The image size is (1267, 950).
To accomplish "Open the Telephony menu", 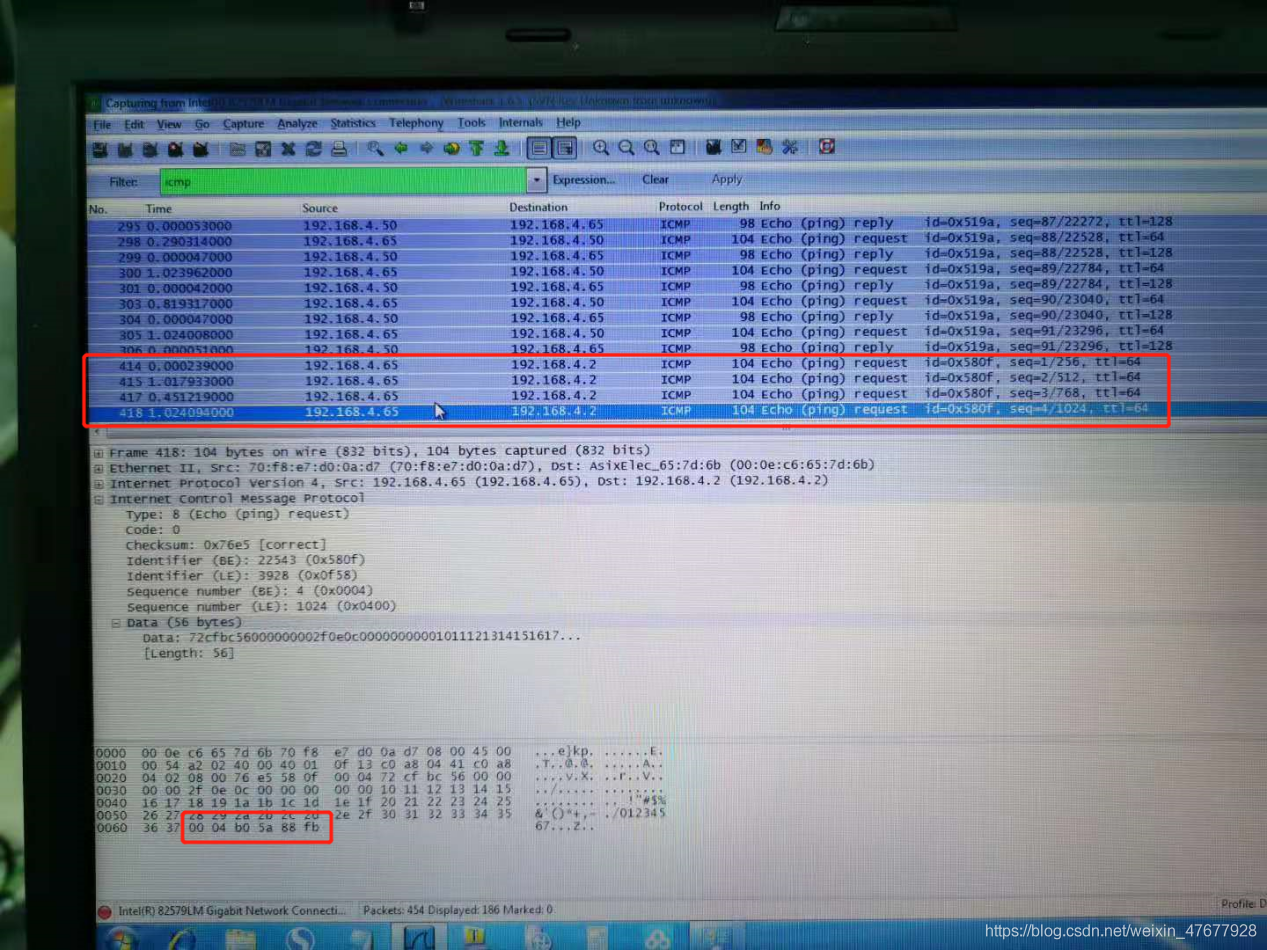I will click(x=416, y=124).
